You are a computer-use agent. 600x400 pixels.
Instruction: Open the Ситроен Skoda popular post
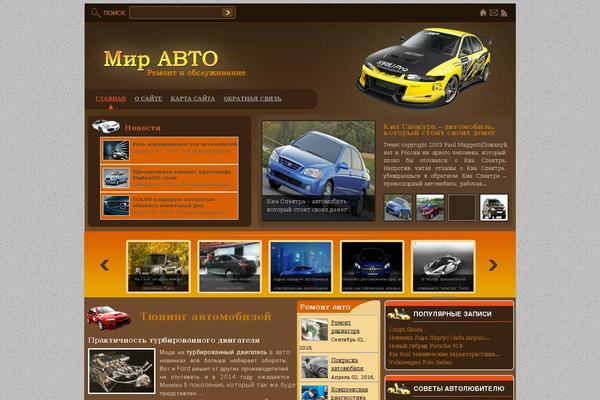pyautogui.click(x=406, y=329)
